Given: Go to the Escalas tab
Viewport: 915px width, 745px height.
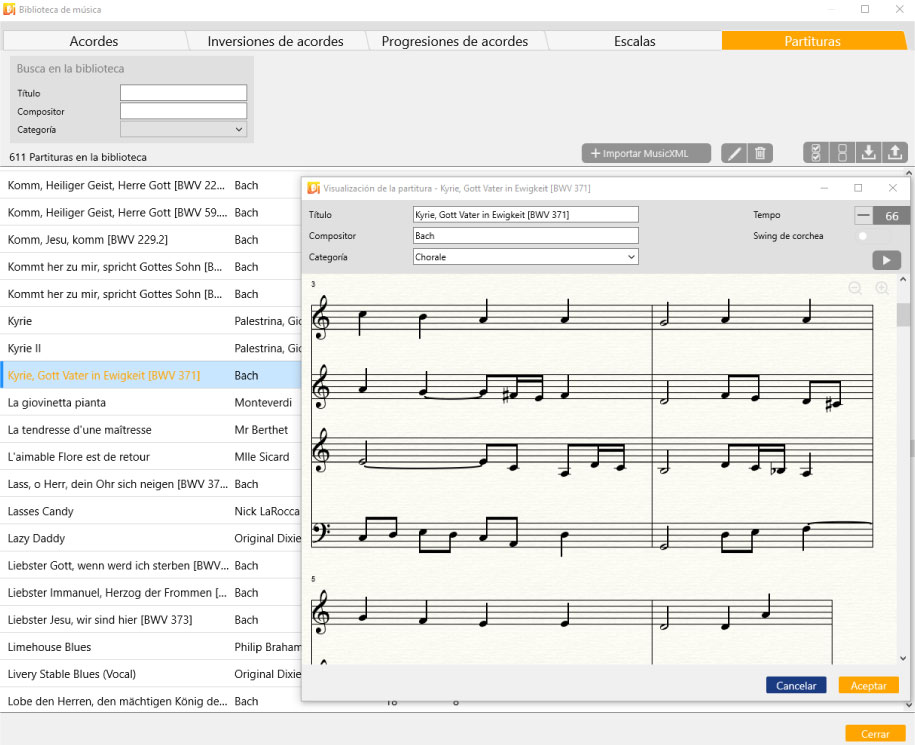Looking at the screenshot, I should tap(634, 41).
